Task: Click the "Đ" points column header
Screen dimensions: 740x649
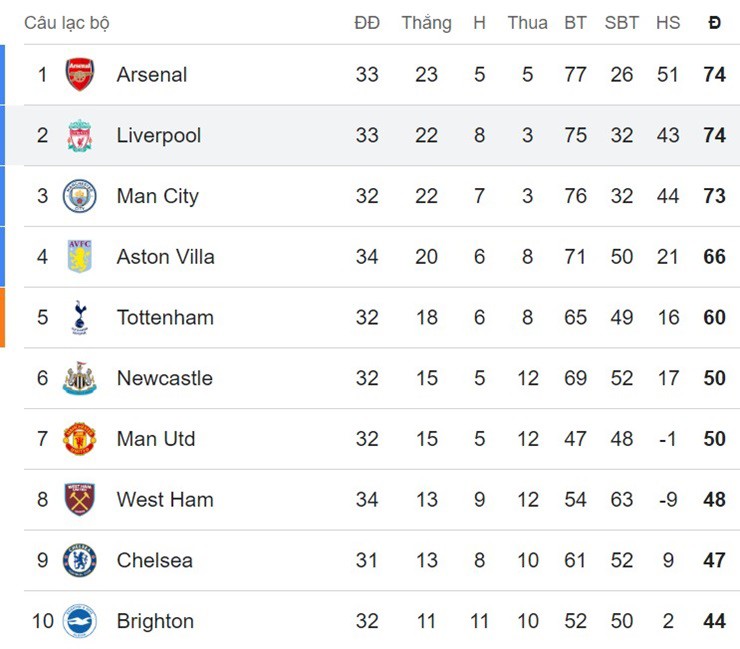Action: click(x=714, y=23)
